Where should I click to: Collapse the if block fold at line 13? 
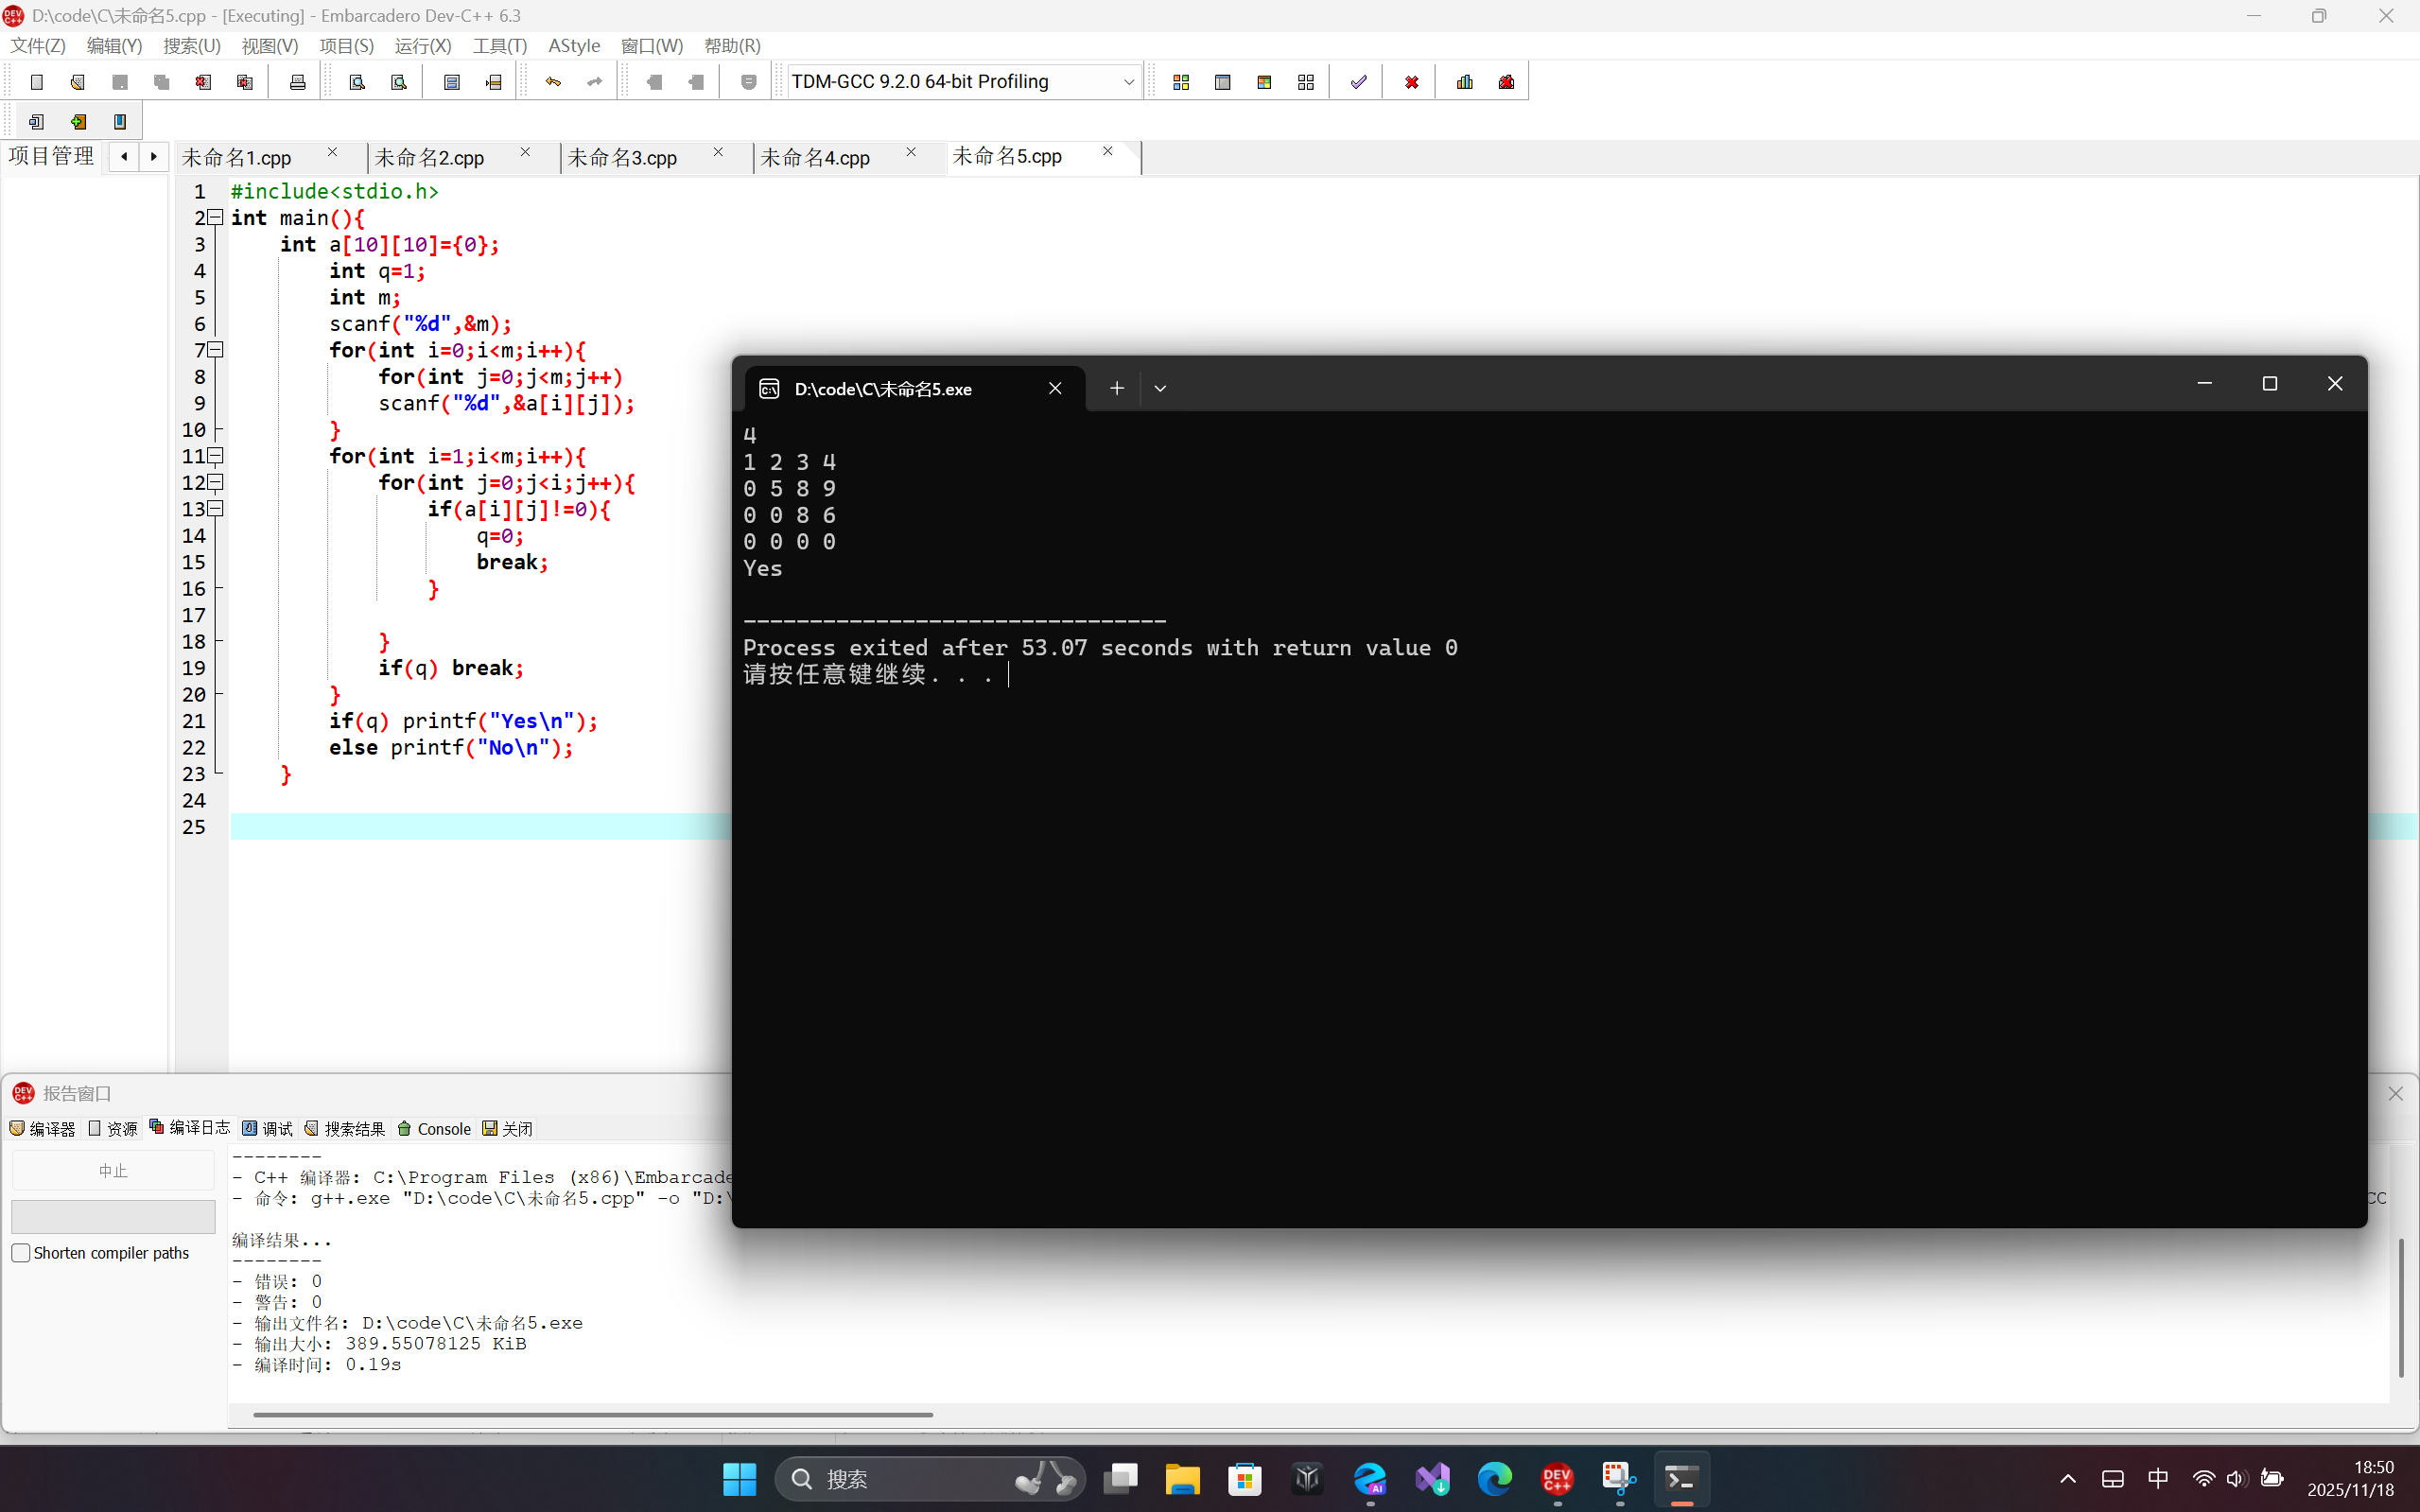215,509
